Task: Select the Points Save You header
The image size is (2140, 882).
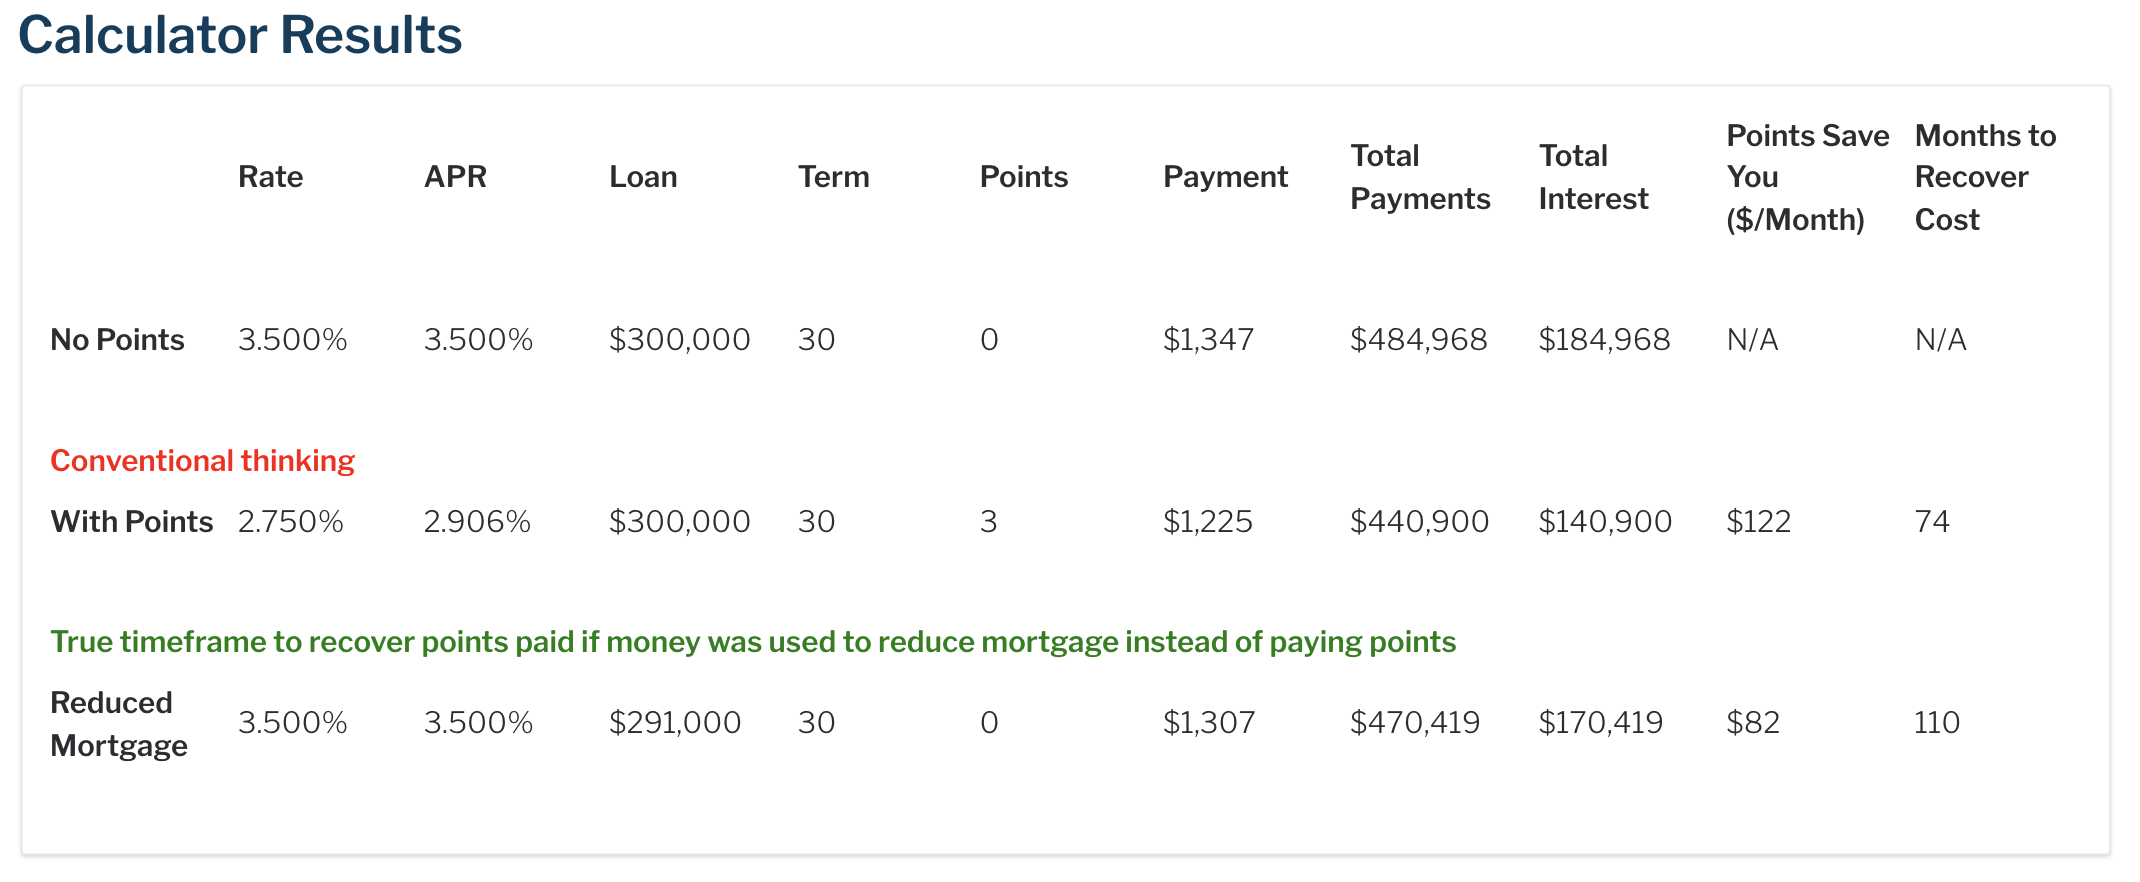Action: [1808, 177]
